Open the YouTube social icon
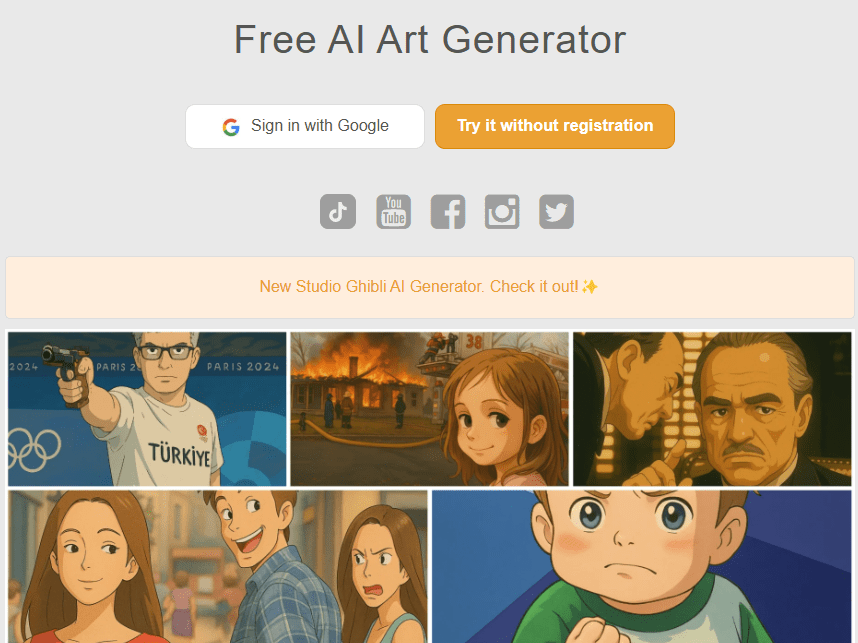 click(x=393, y=212)
